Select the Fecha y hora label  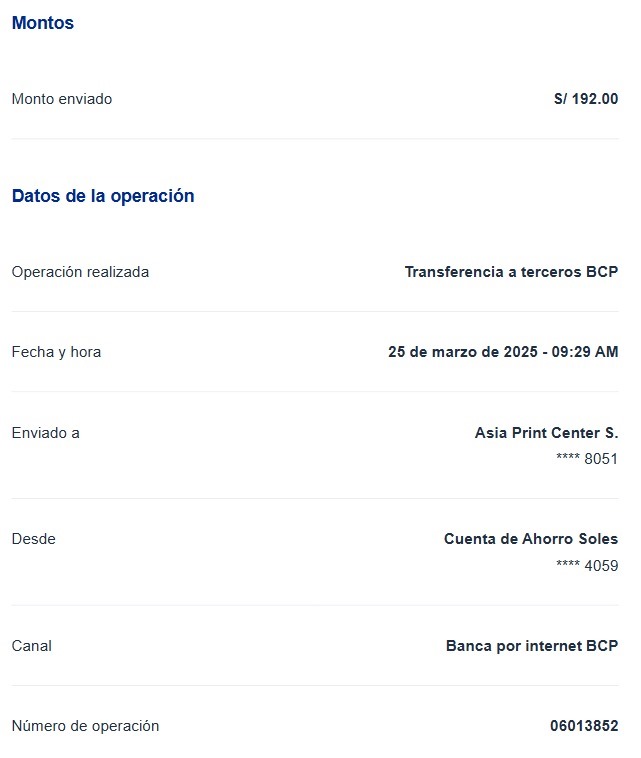pyautogui.click(x=56, y=352)
